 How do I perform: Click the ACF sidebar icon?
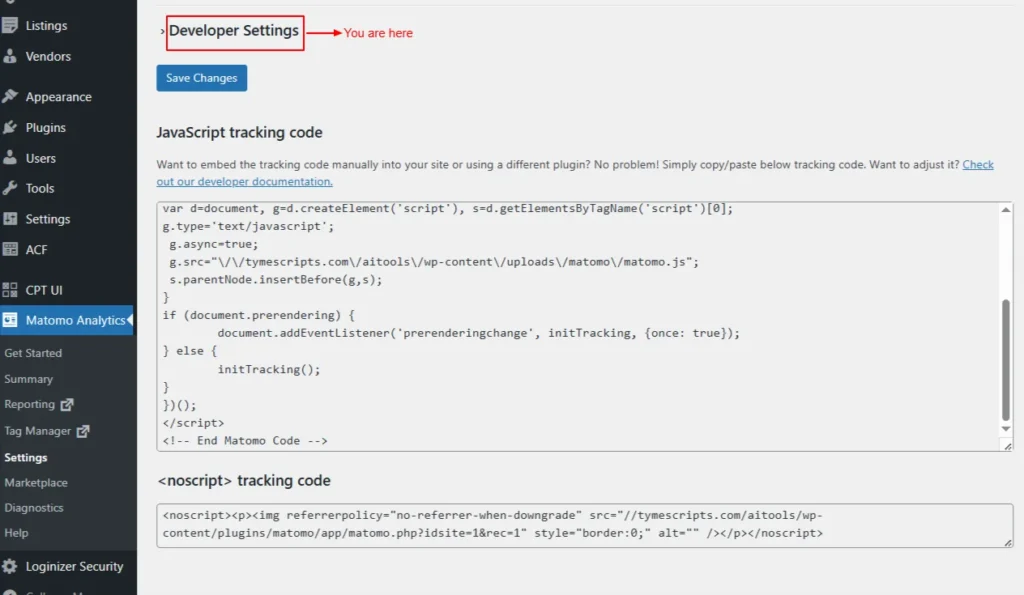(x=10, y=249)
